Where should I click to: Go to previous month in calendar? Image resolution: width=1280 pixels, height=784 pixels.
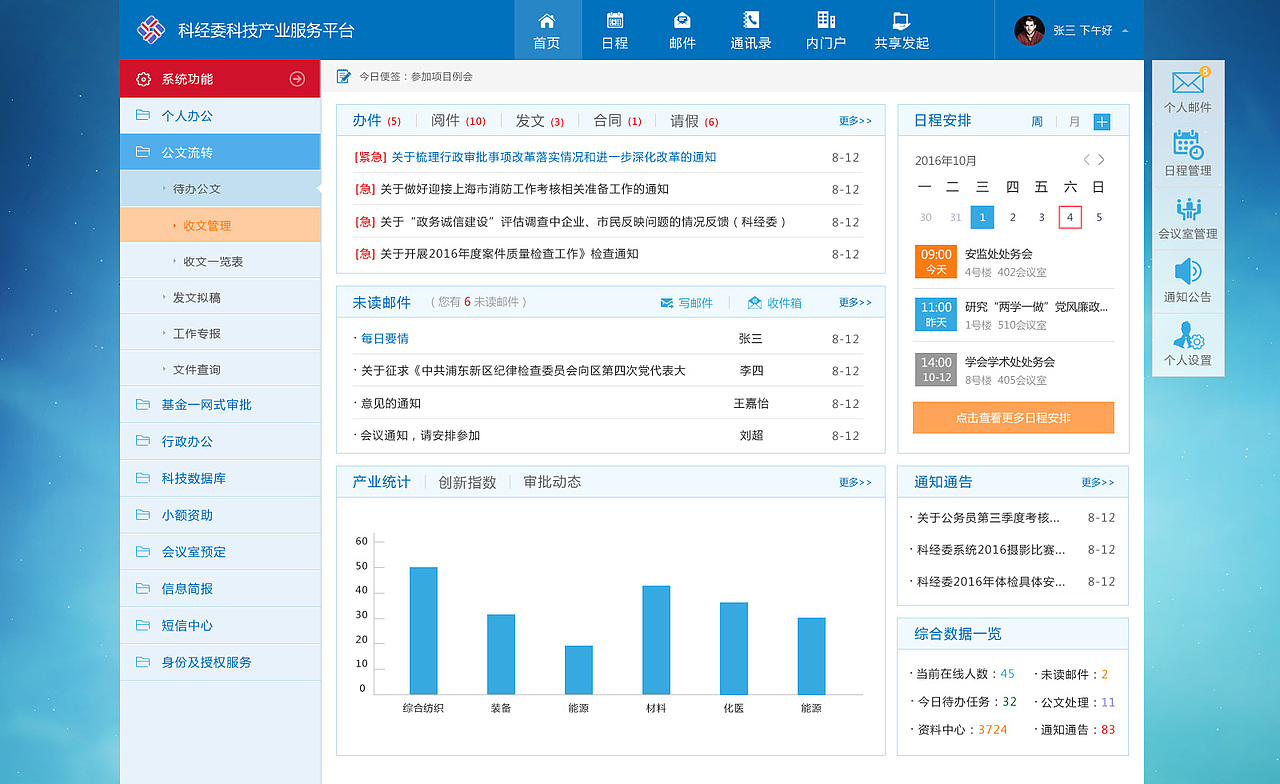[1086, 160]
